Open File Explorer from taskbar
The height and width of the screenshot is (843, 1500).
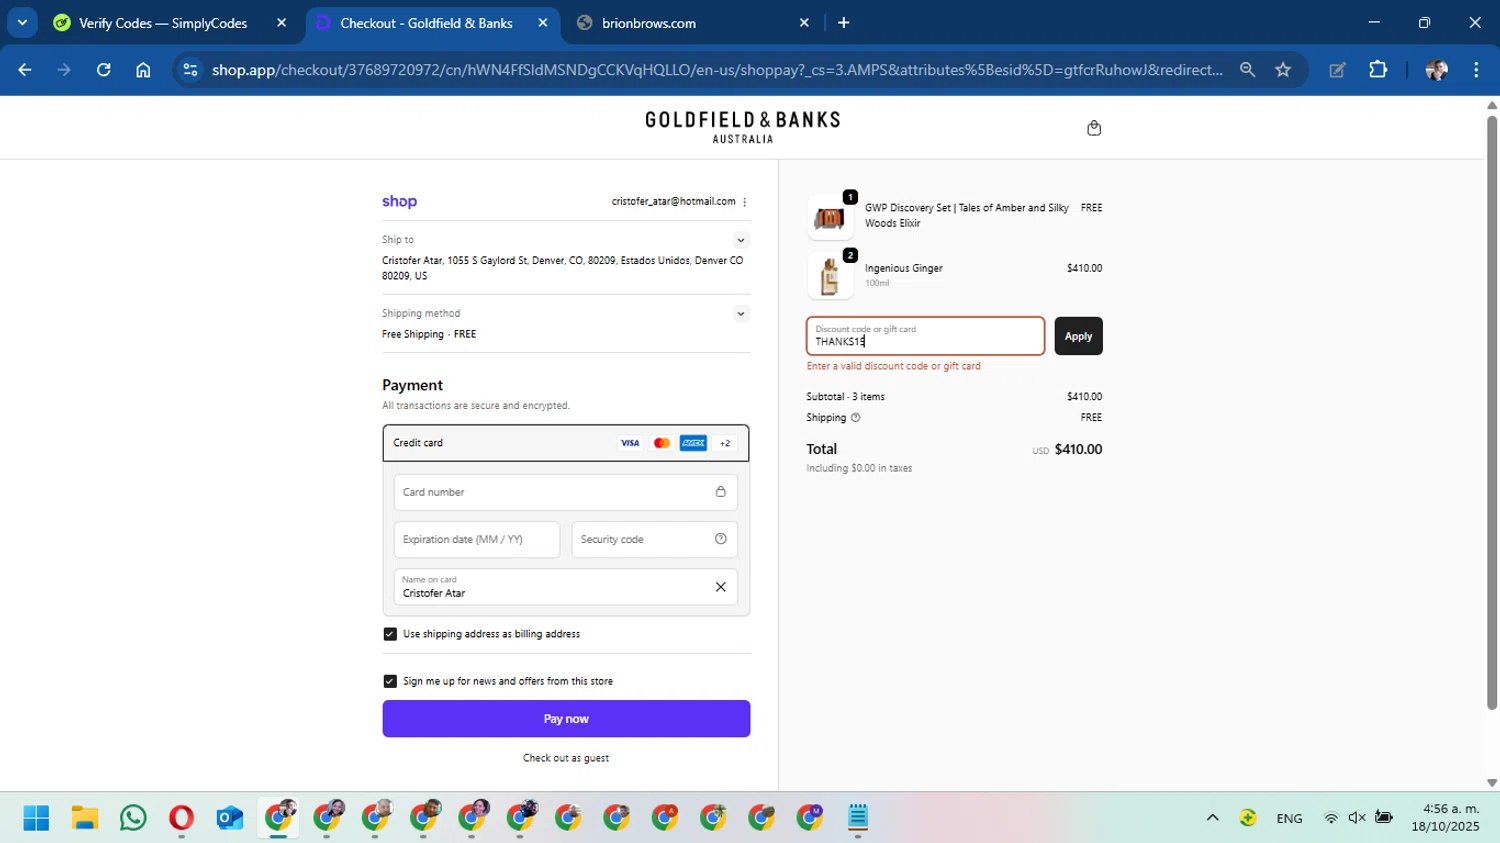[x=84, y=818]
